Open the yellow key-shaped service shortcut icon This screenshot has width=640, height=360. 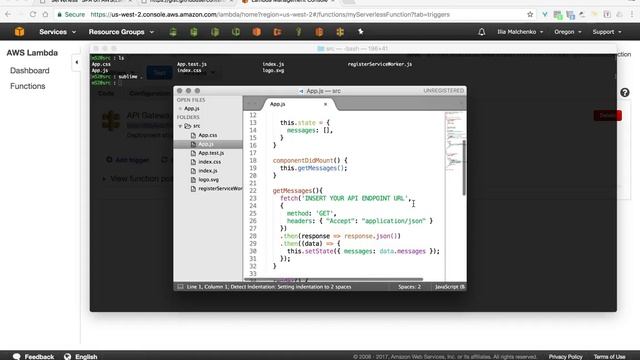coord(298,31)
